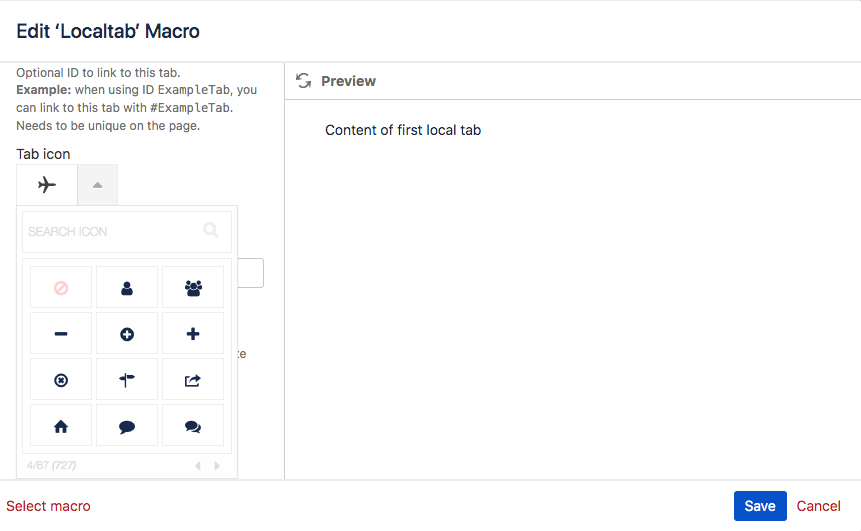
Task: Select the circled plus icon
Action: [127, 334]
